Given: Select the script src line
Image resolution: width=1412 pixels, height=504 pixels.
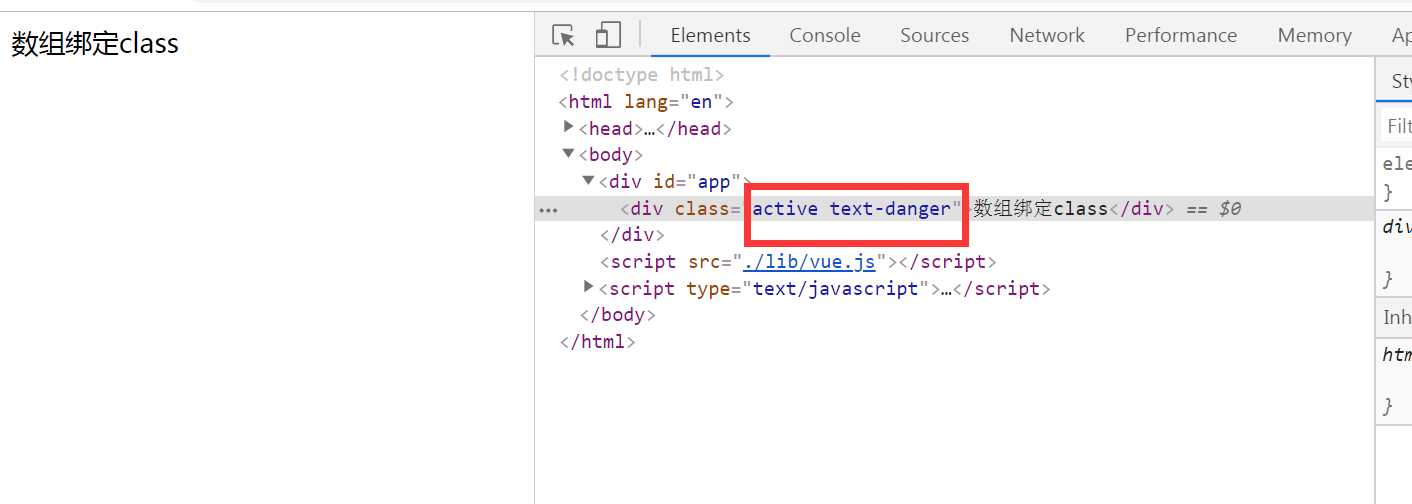Looking at the screenshot, I should 798,262.
